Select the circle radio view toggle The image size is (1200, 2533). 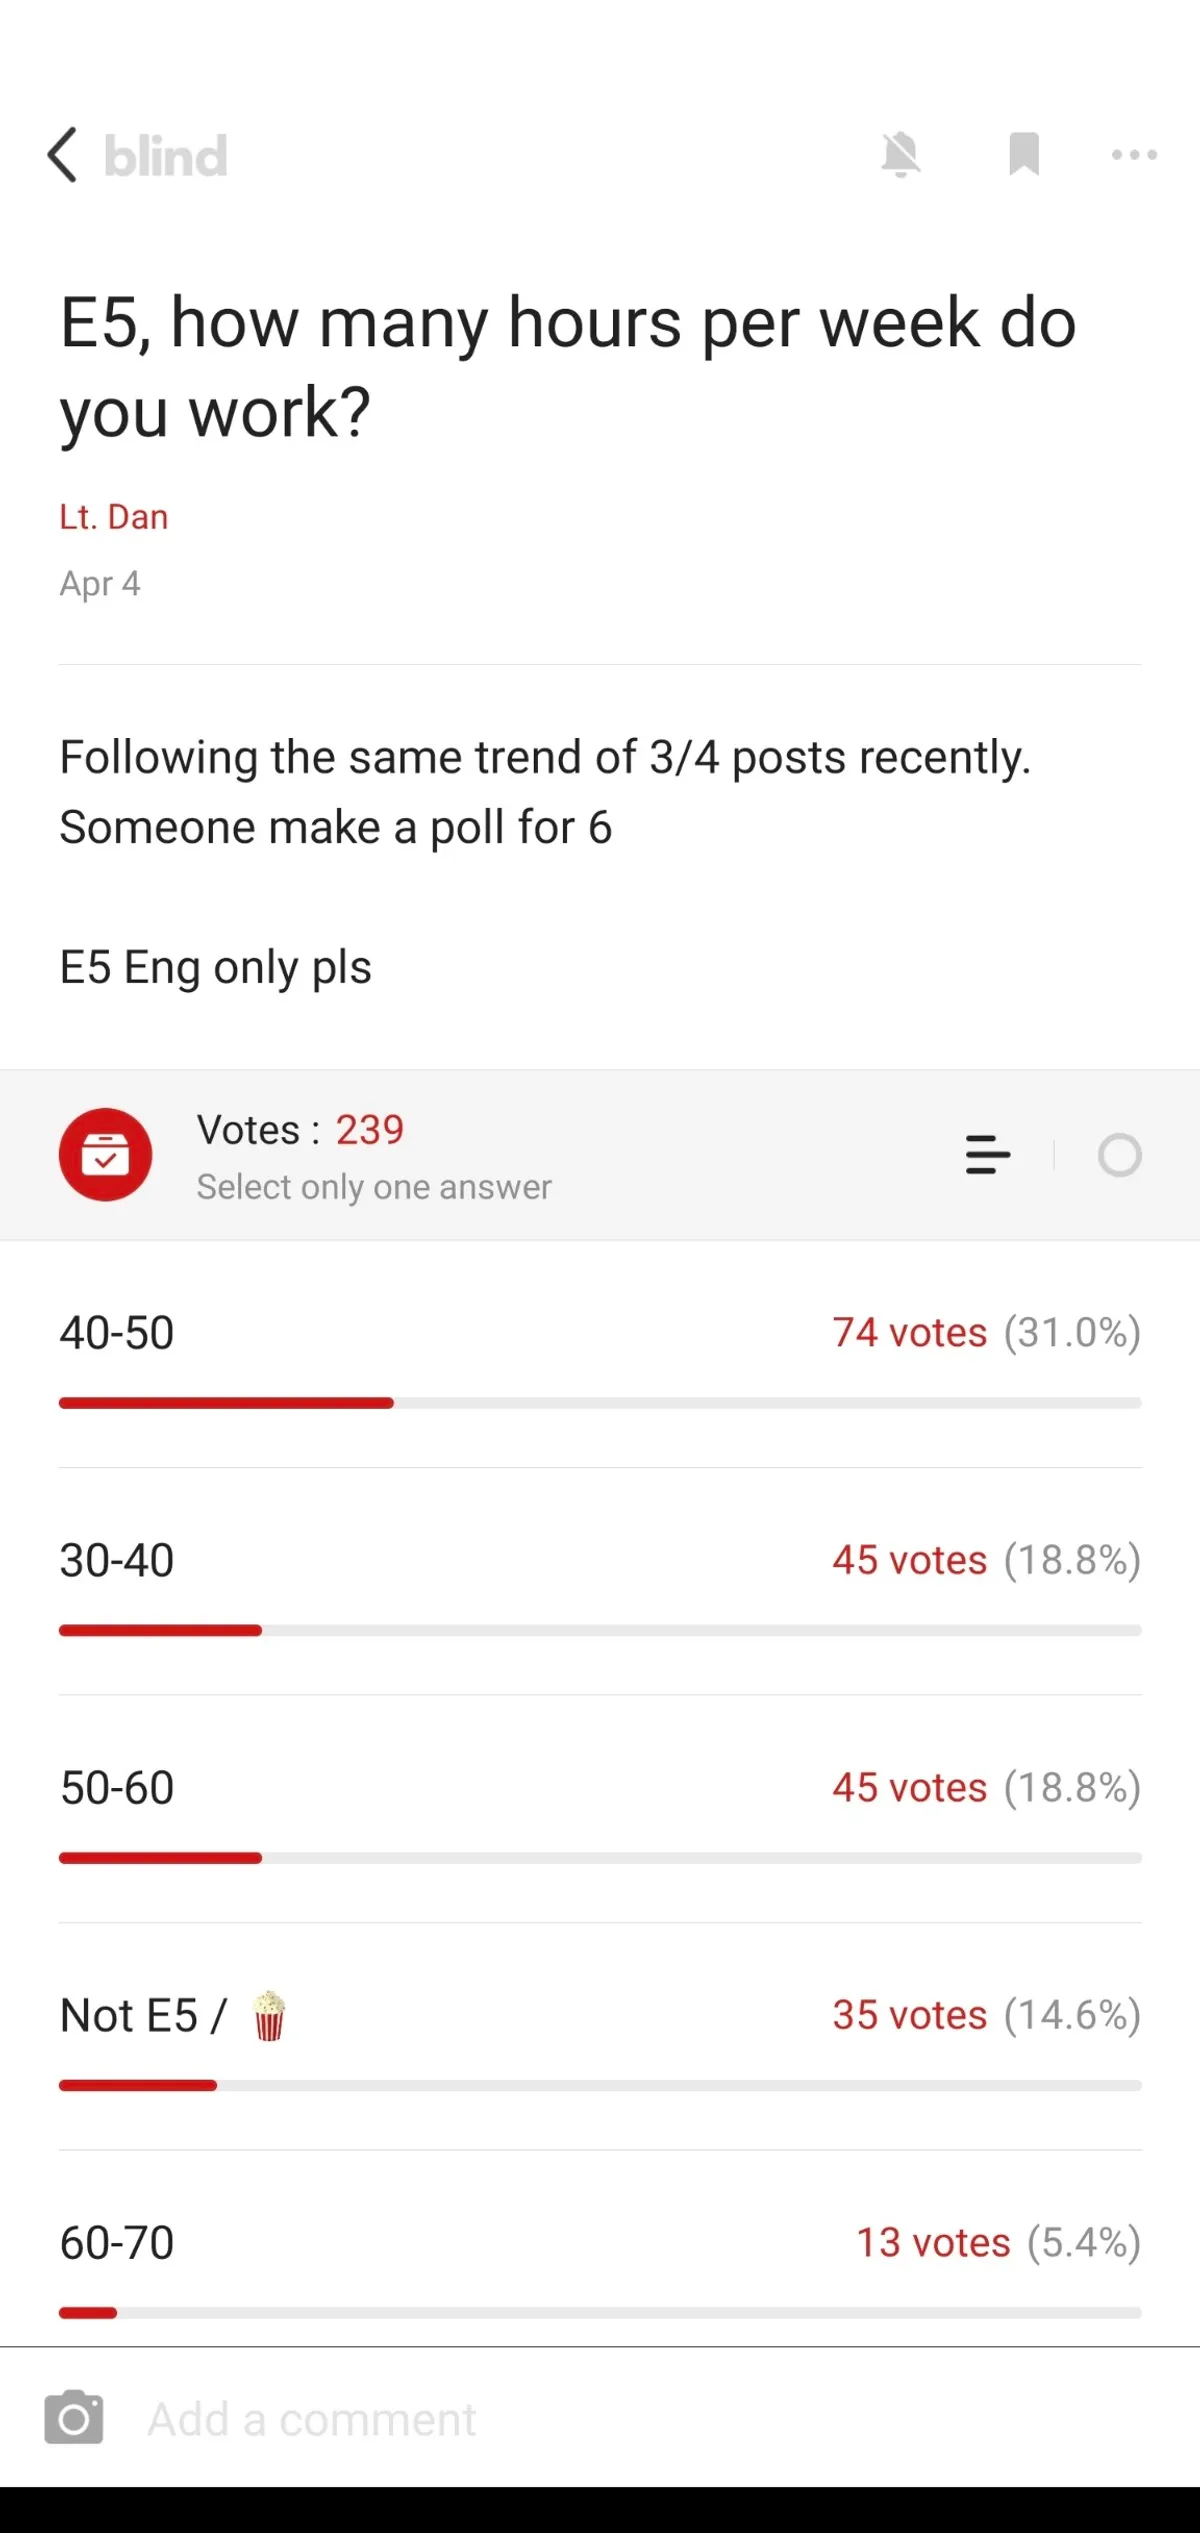(x=1119, y=1155)
